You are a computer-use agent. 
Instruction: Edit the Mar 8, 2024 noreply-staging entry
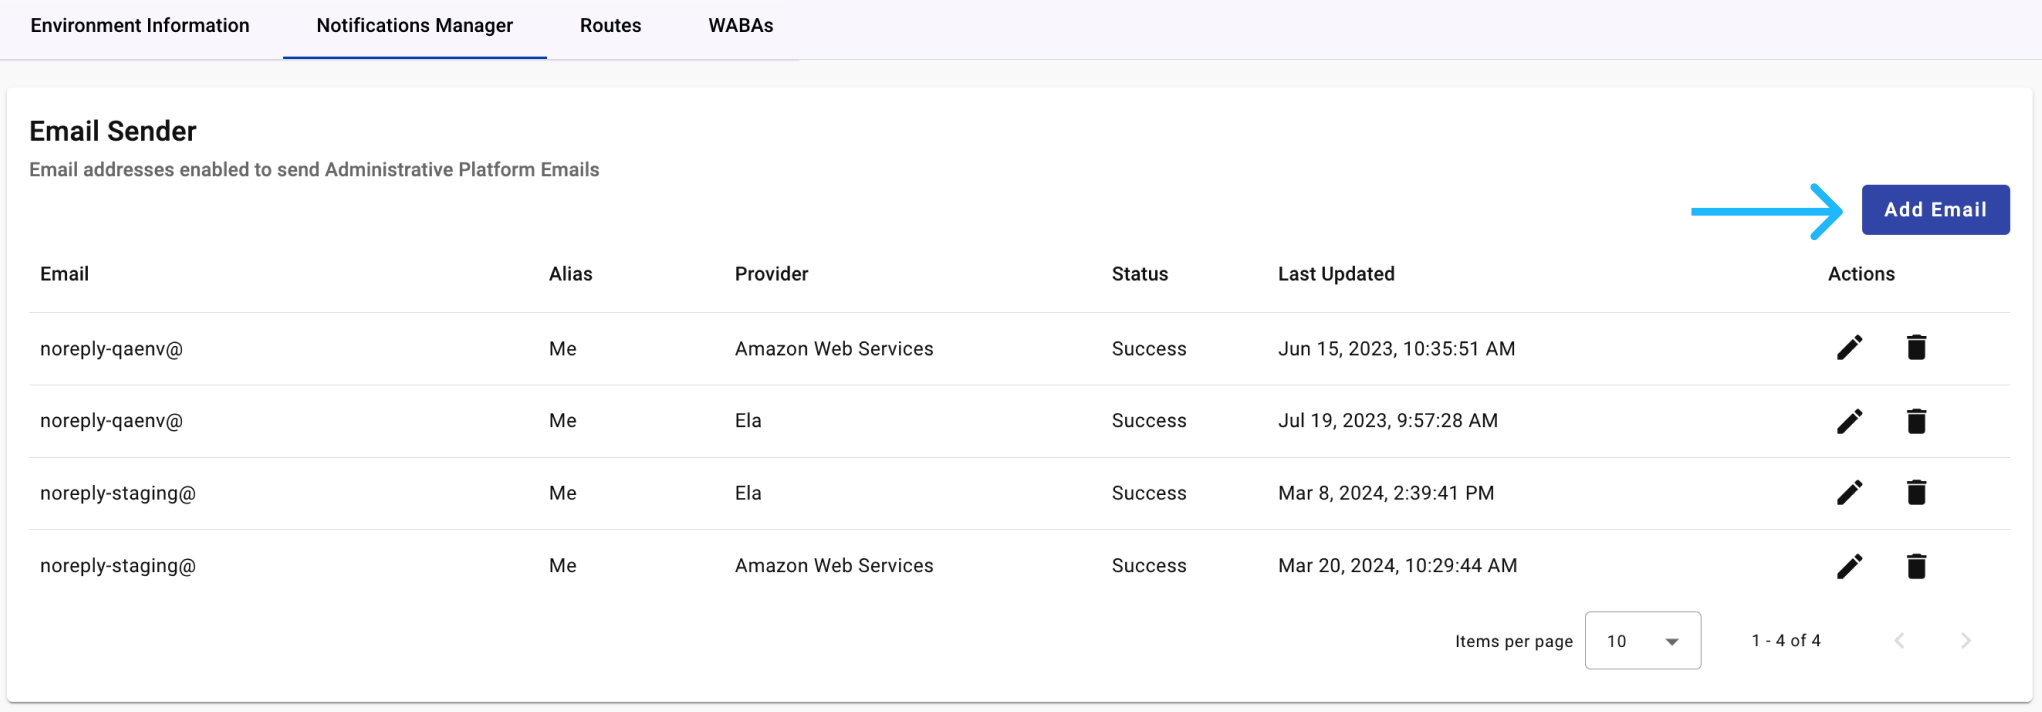pyautogui.click(x=1849, y=492)
